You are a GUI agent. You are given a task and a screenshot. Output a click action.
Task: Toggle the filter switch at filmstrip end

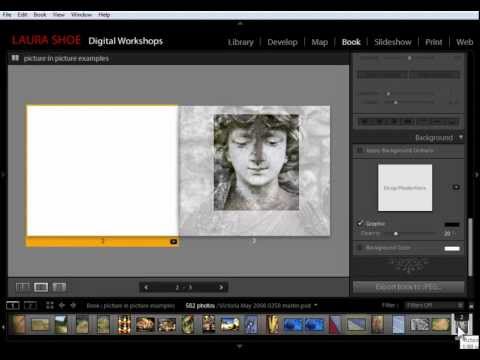(x=471, y=306)
